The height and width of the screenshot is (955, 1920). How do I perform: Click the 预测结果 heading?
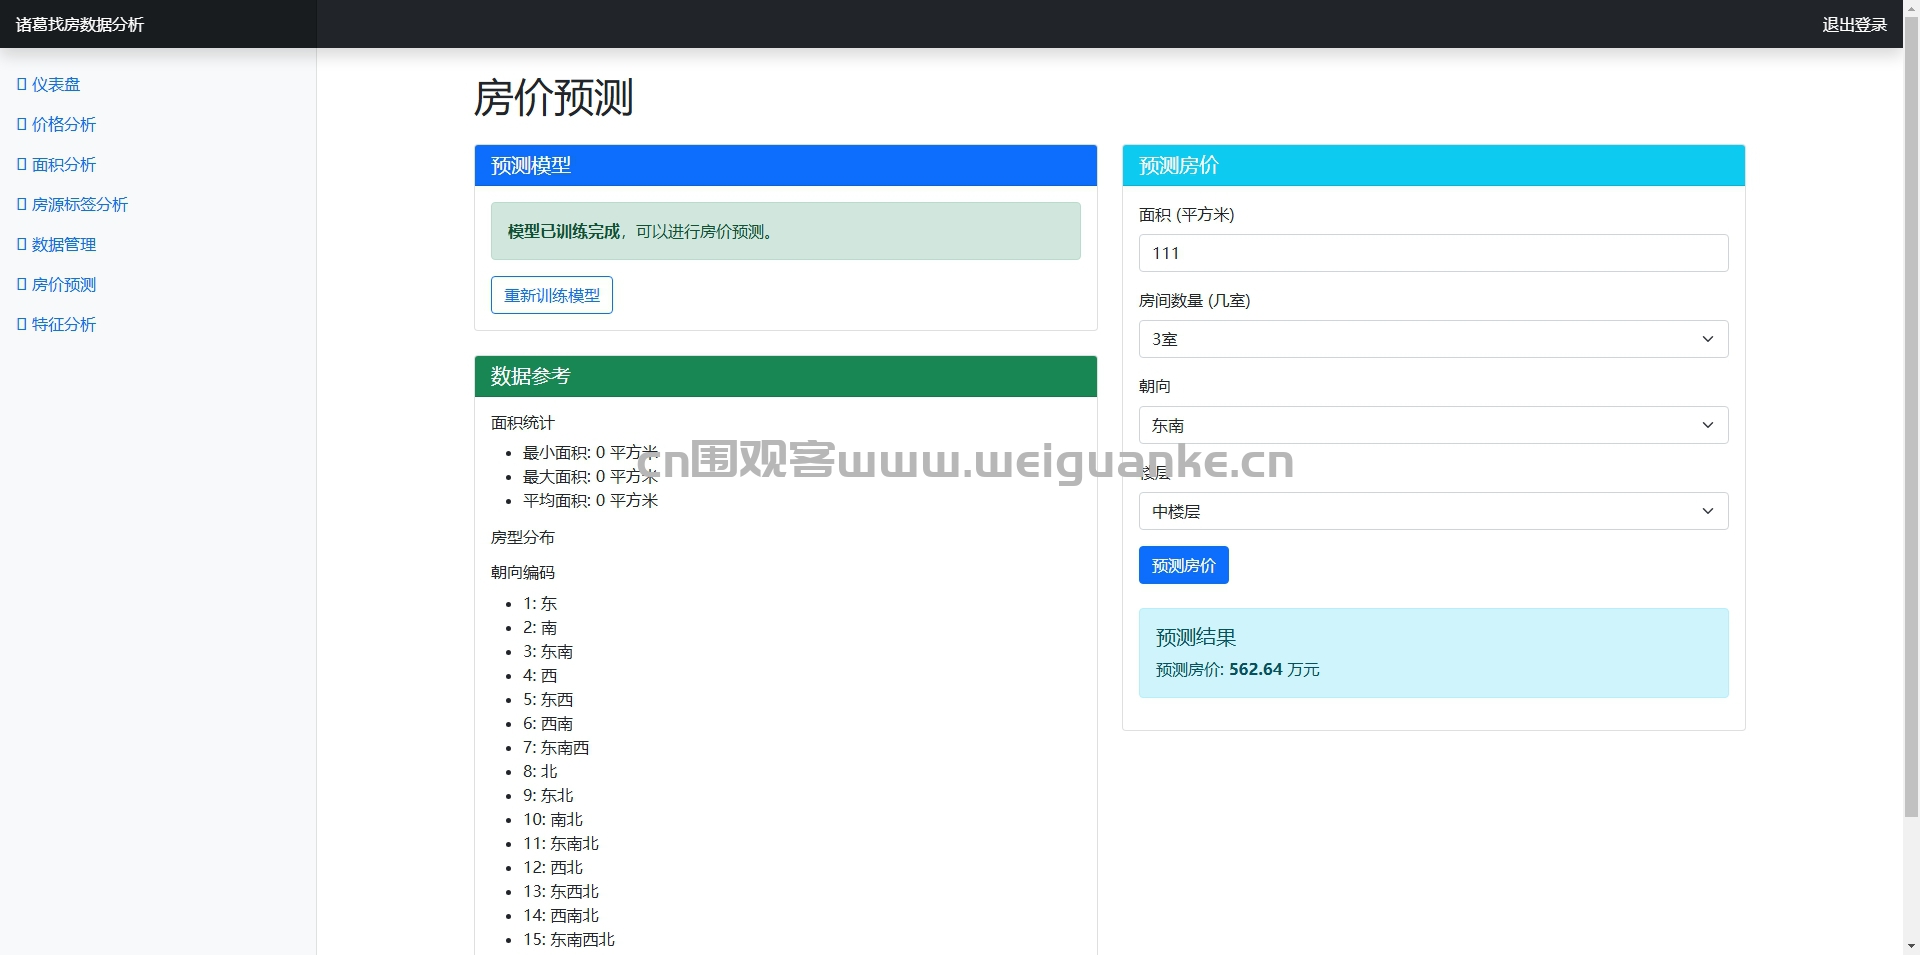point(1196,638)
